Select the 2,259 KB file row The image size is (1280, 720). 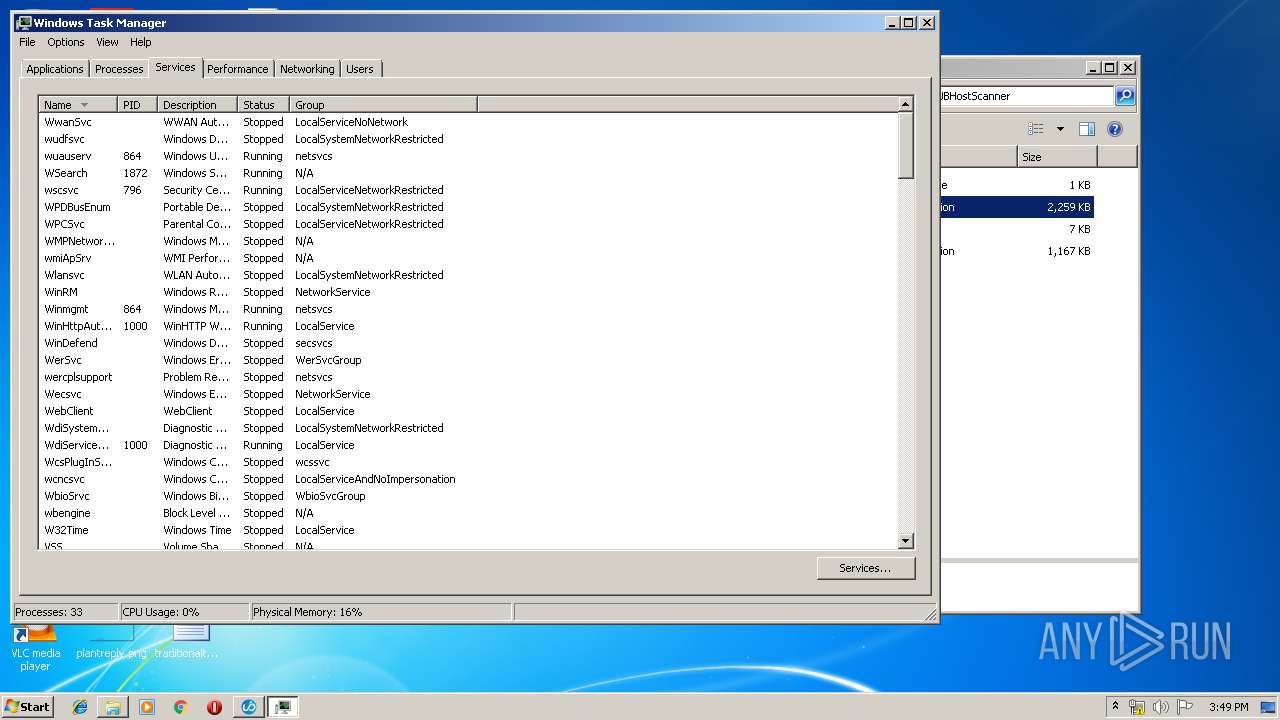(x=1017, y=207)
